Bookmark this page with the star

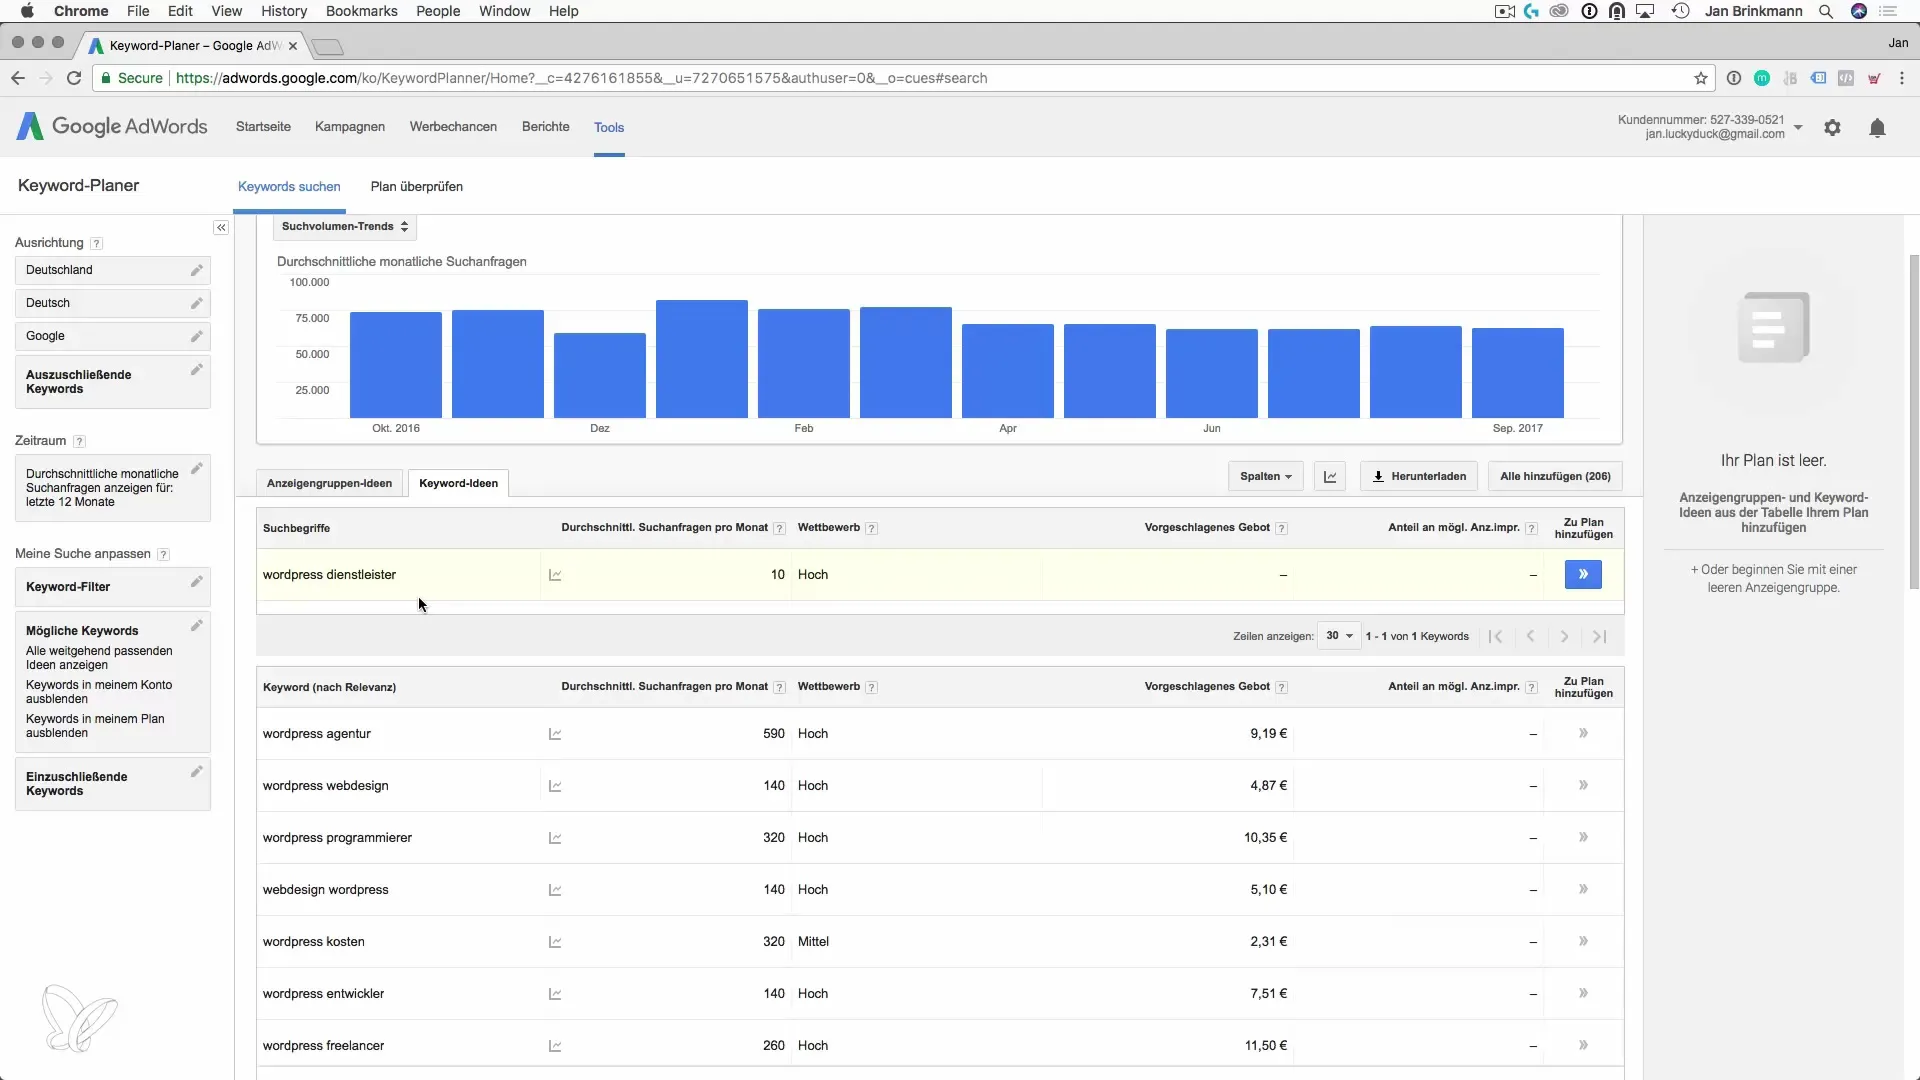coord(1700,78)
